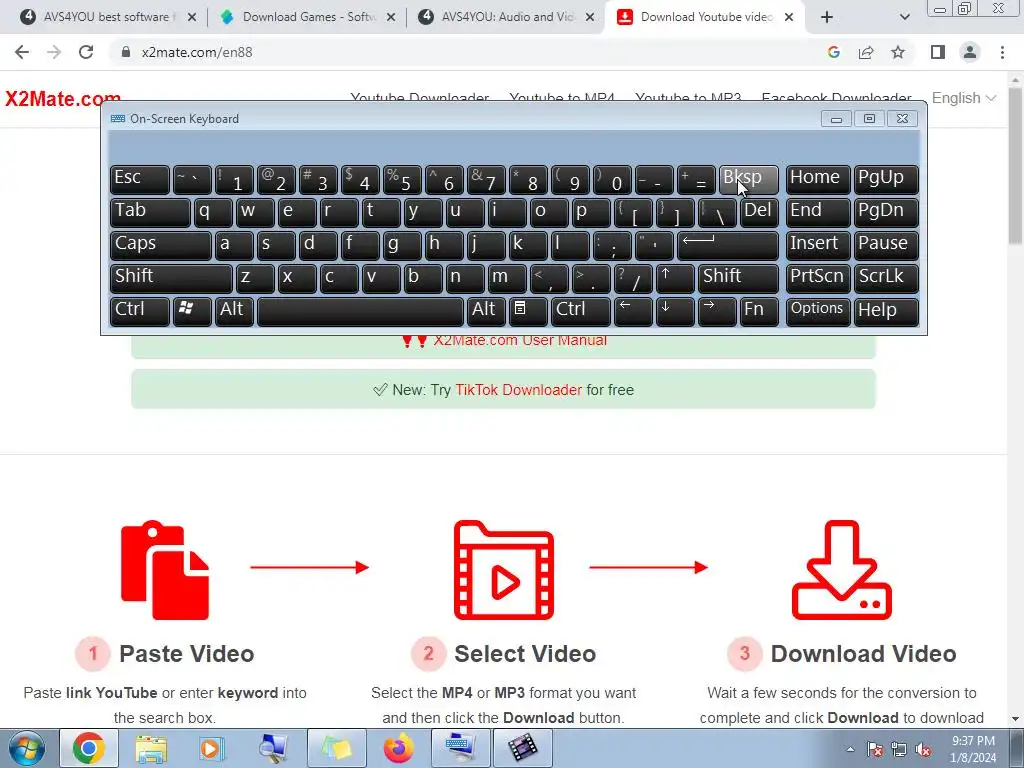Open Firefox from the taskbar
This screenshot has width=1024, height=768.
399,748
